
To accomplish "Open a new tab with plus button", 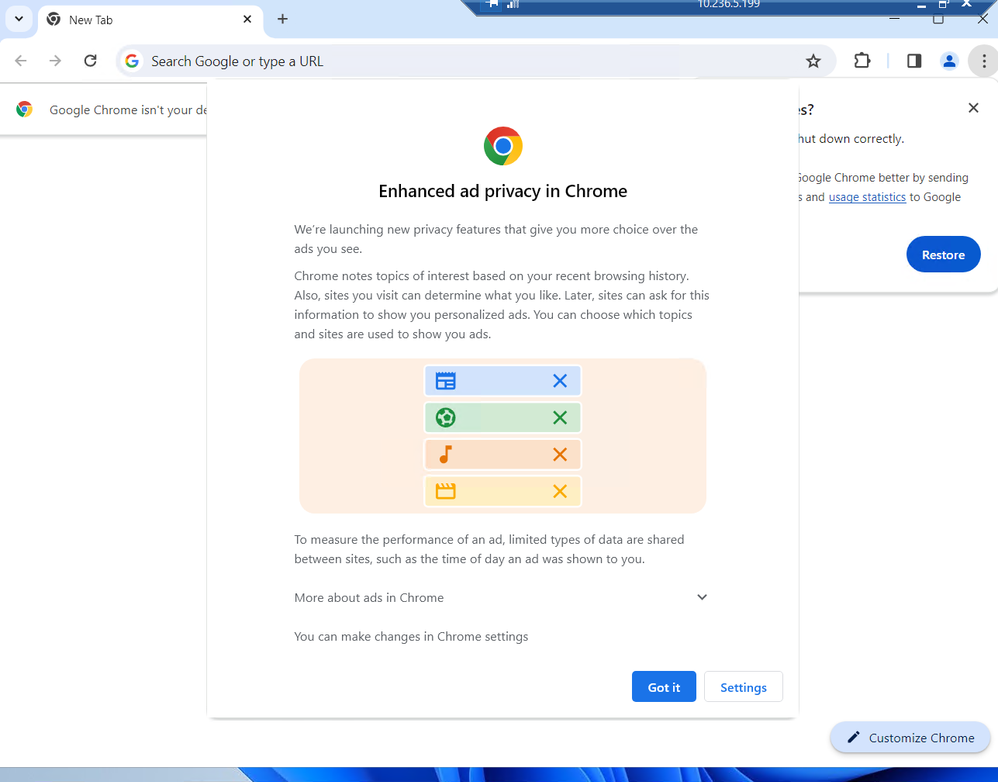I will click(x=283, y=19).
